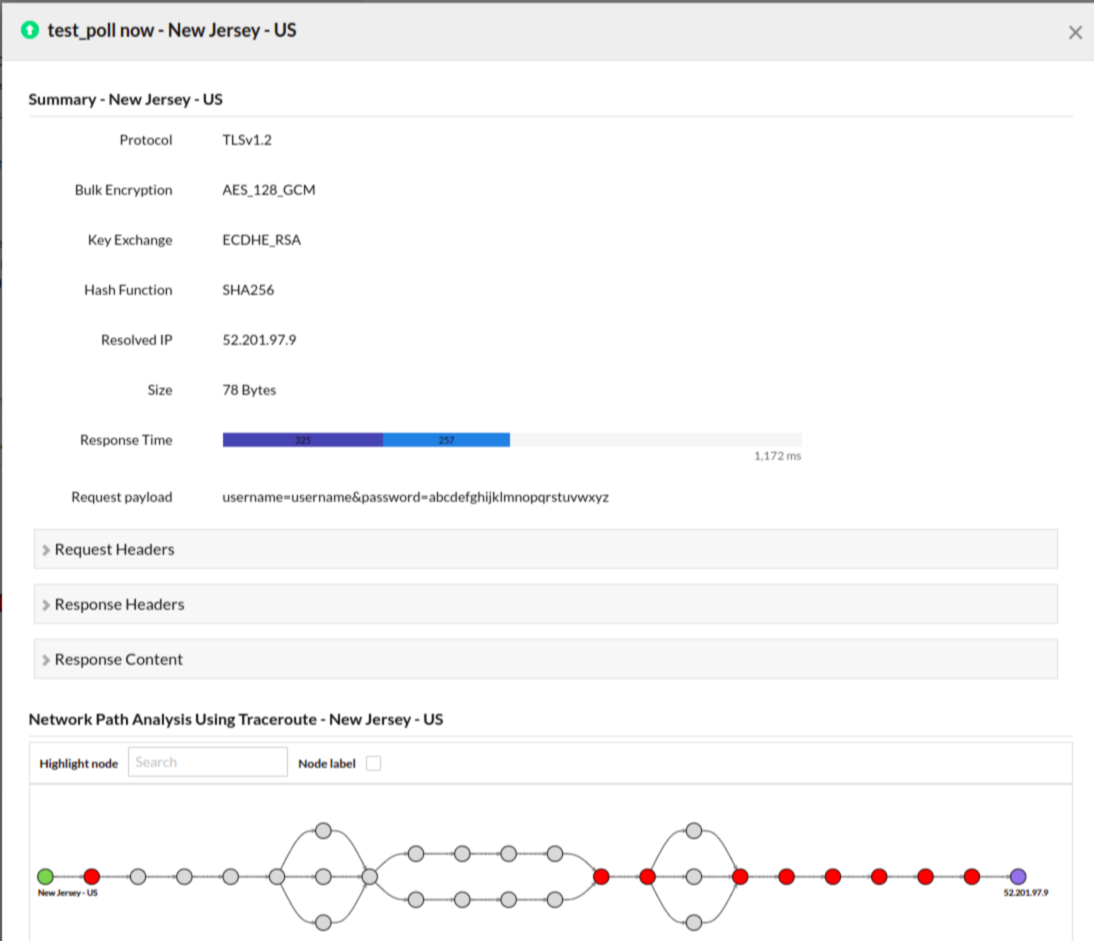The image size is (1094, 941).
Task: Select the purple 52.201.97.9 destination node
Action: 1017,877
